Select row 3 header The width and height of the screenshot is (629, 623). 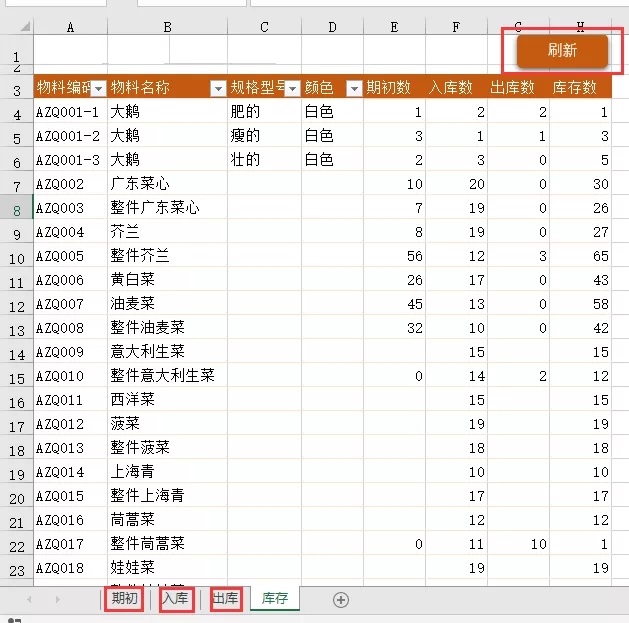tap(16, 87)
